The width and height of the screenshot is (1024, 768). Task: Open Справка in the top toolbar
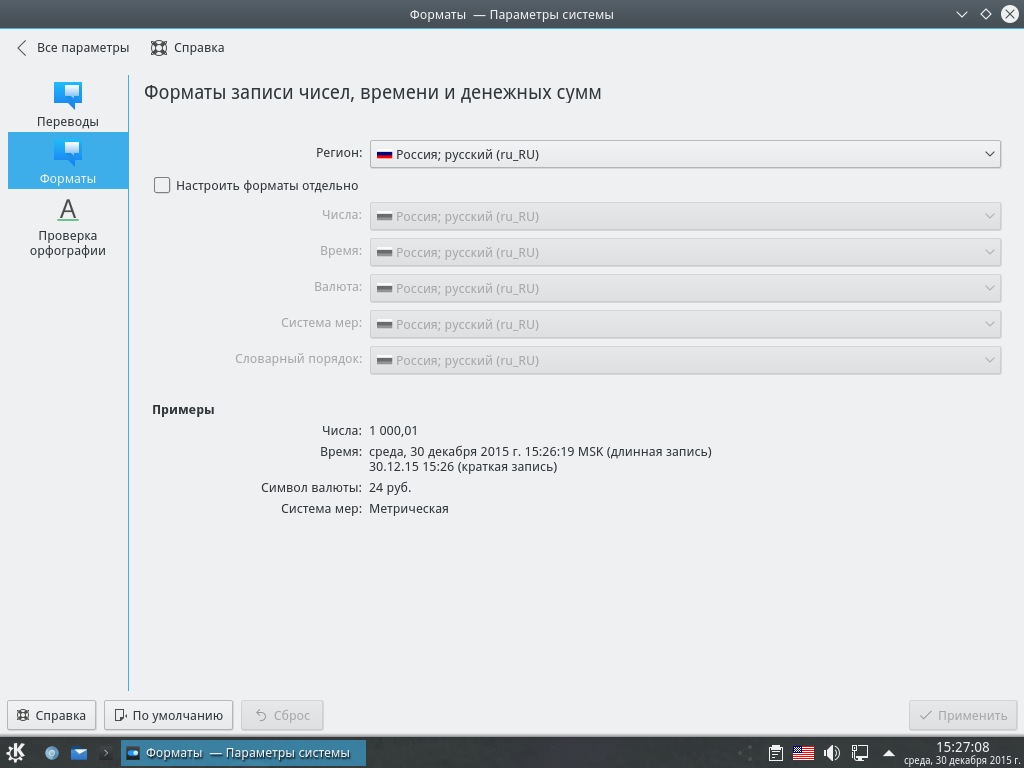tap(187, 48)
